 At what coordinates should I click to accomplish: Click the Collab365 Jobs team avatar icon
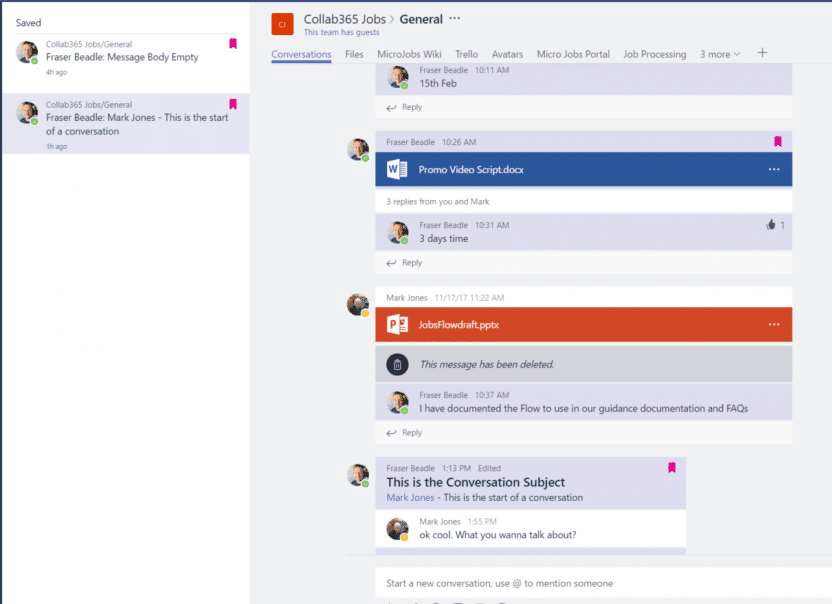point(282,24)
